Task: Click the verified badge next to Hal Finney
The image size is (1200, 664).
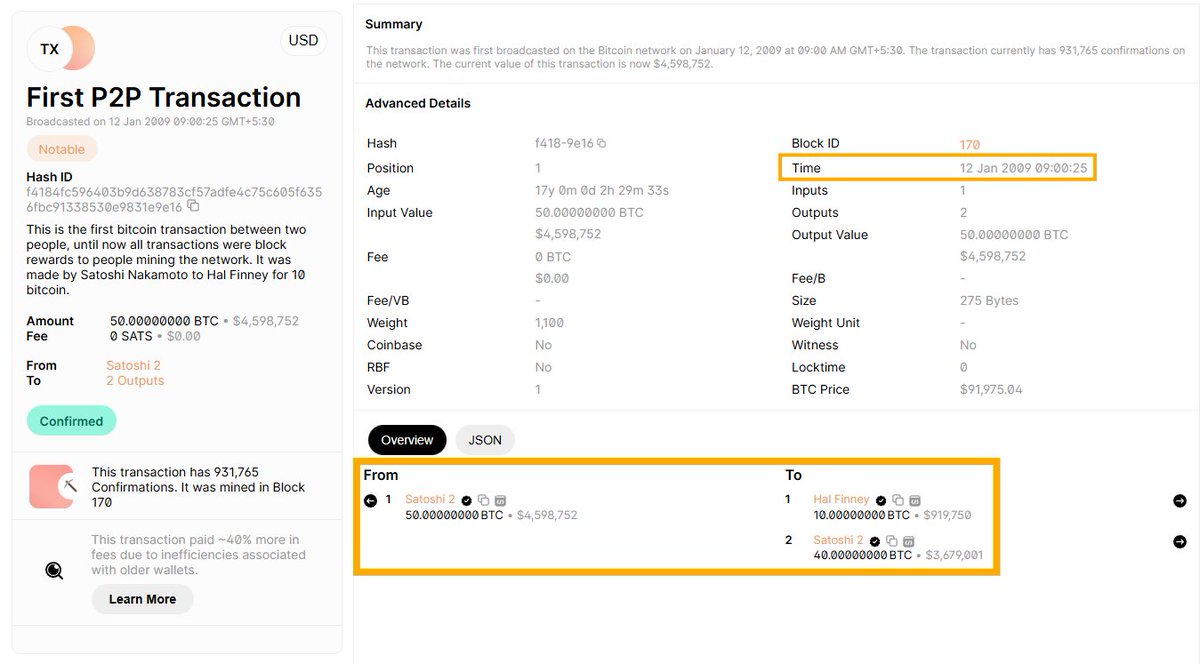Action: 880,500
